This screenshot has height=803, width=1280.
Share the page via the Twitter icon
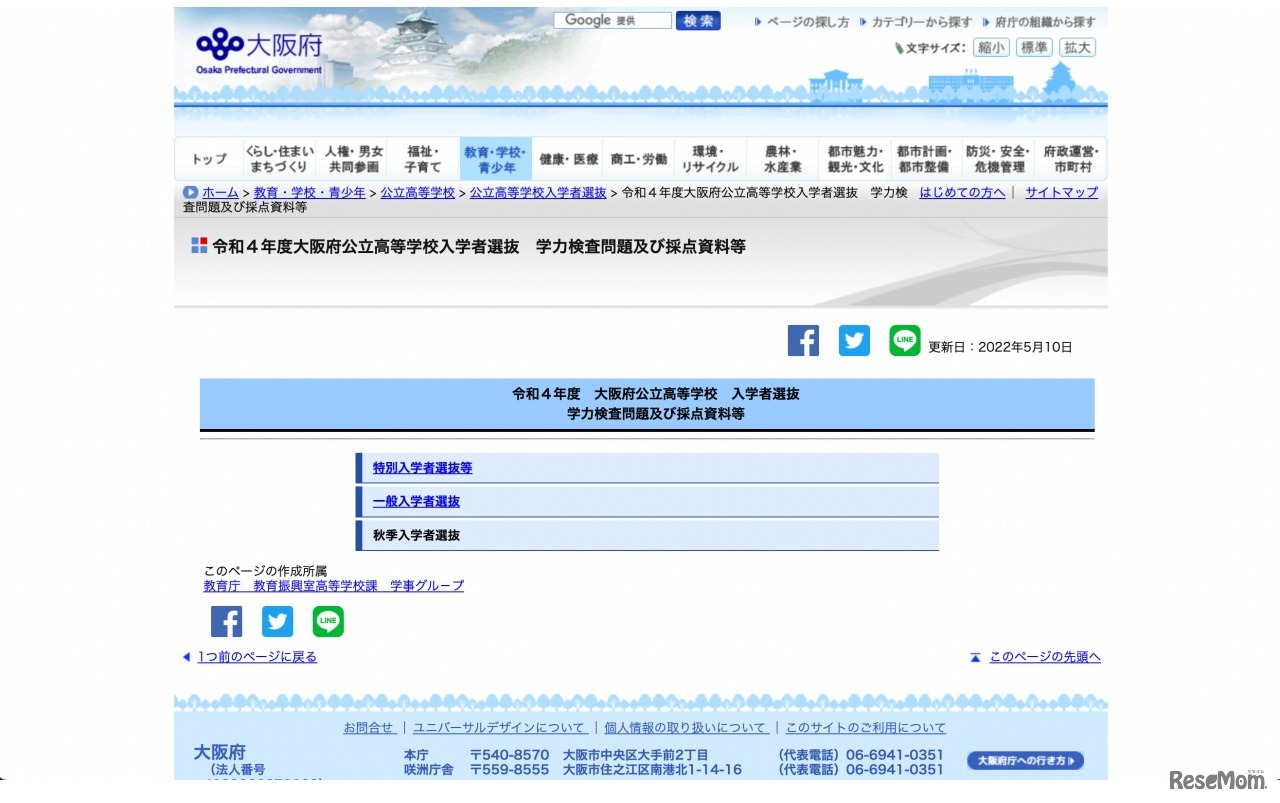click(854, 341)
